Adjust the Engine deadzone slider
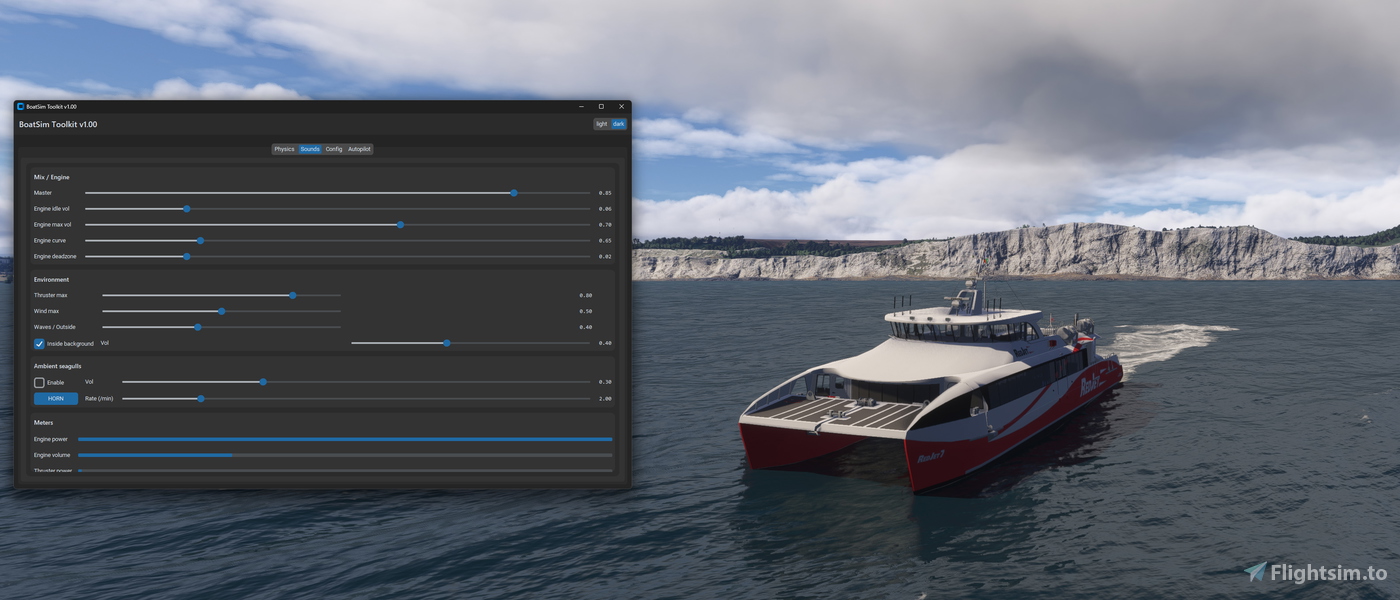Screen dimensions: 1400x600 point(186,256)
